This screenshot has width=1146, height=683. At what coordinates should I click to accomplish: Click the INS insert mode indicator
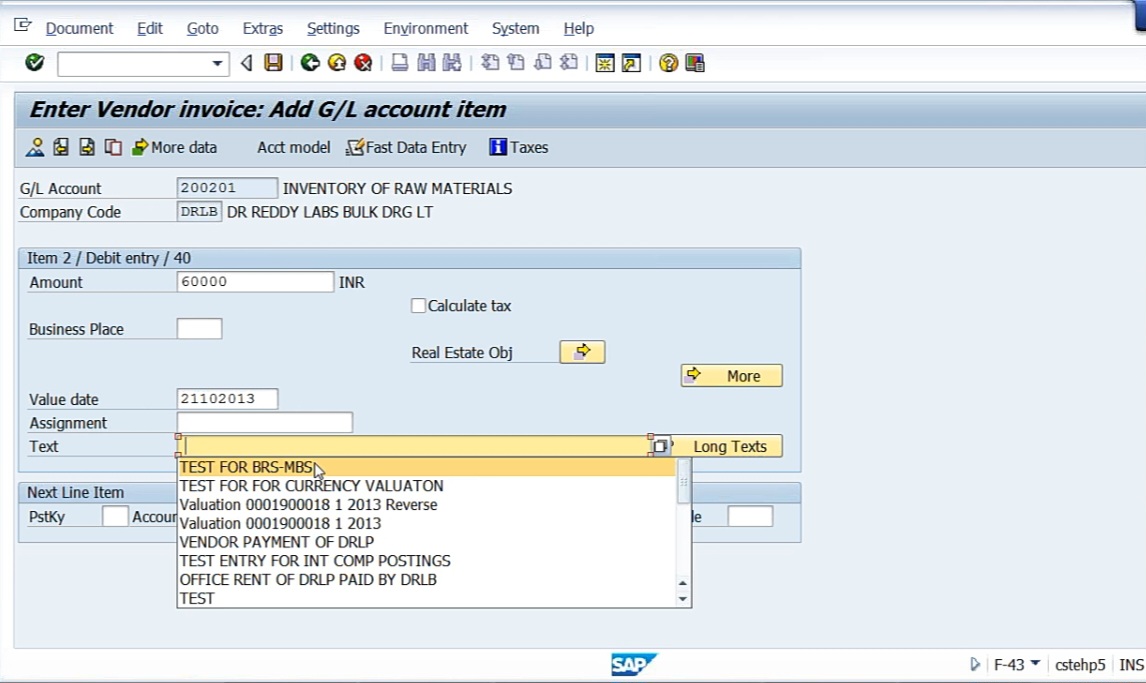tap(1131, 665)
